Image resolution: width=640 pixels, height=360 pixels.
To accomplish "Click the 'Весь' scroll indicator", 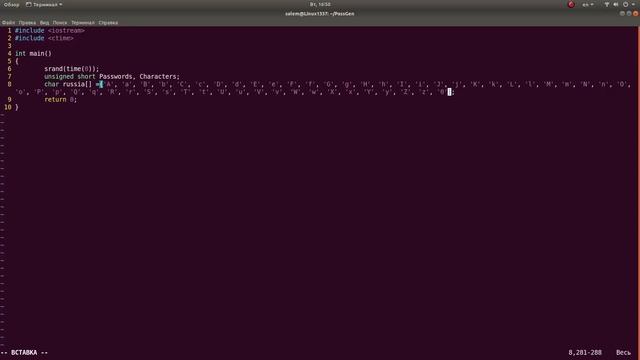I will point(623,353).
